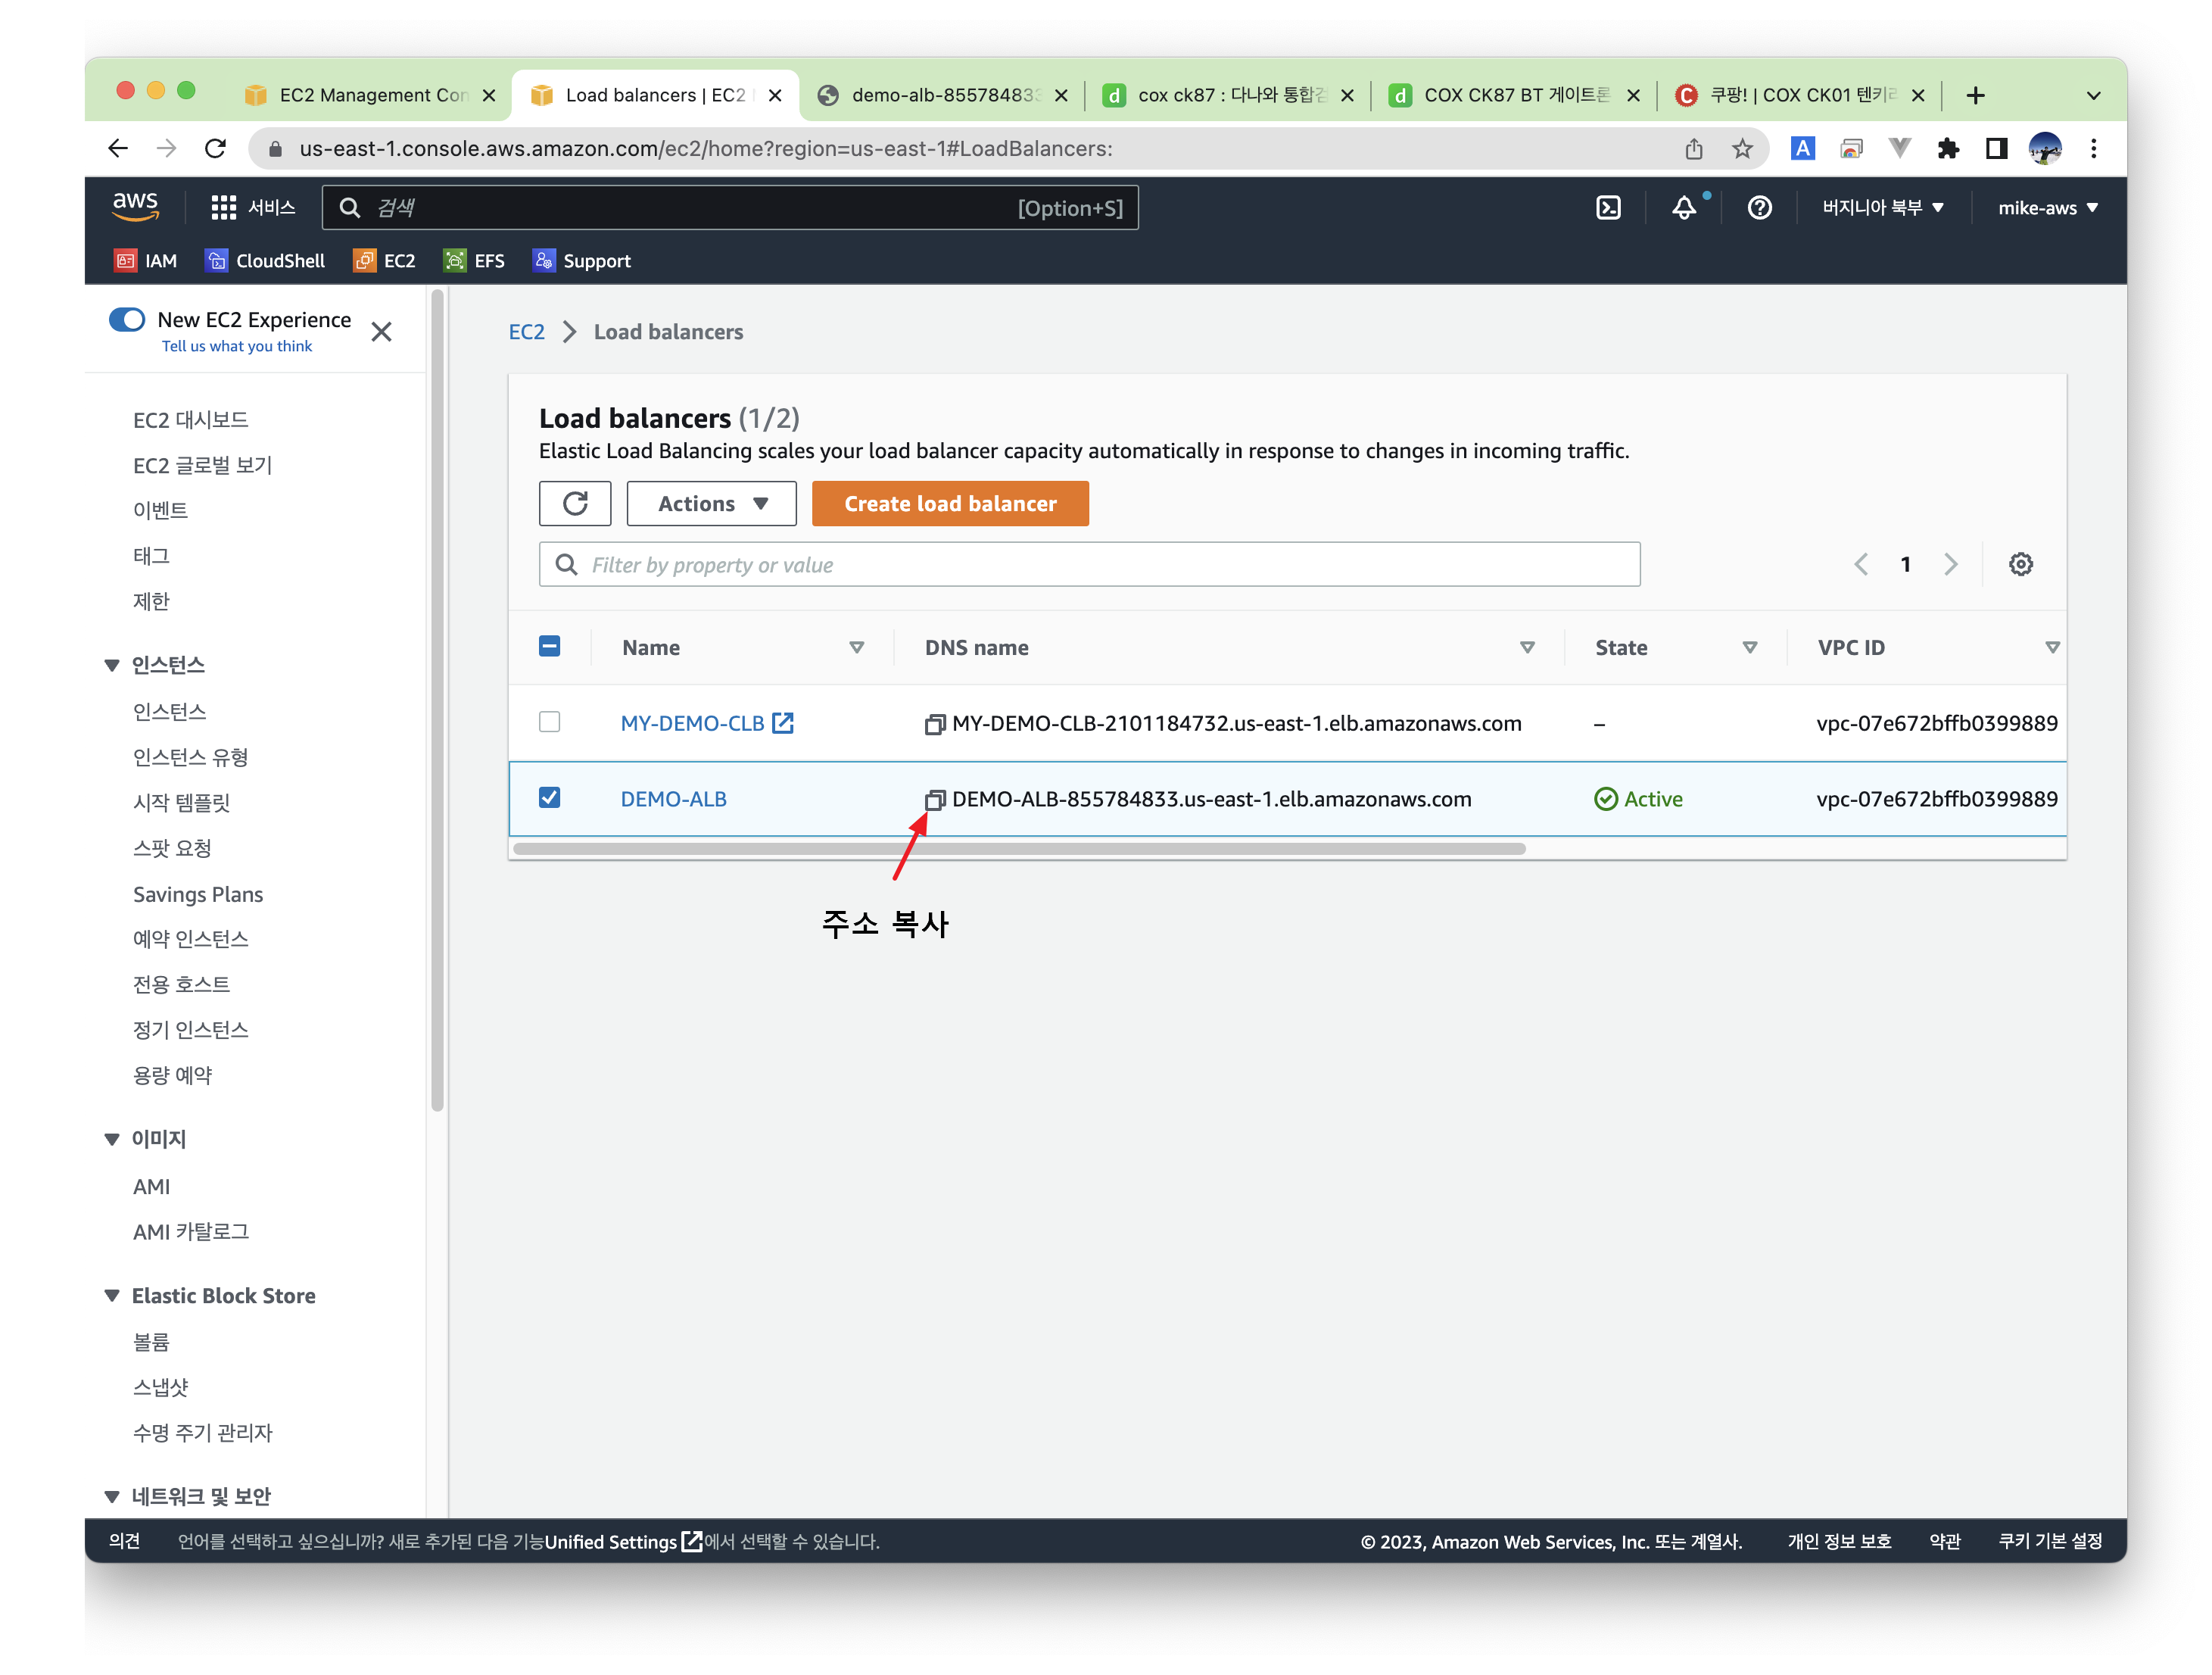Copy the DEMO-ALB DNS name with copy icon
Screen dimensions: 2212x1675
pyautogui.click(x=934, y=800)
